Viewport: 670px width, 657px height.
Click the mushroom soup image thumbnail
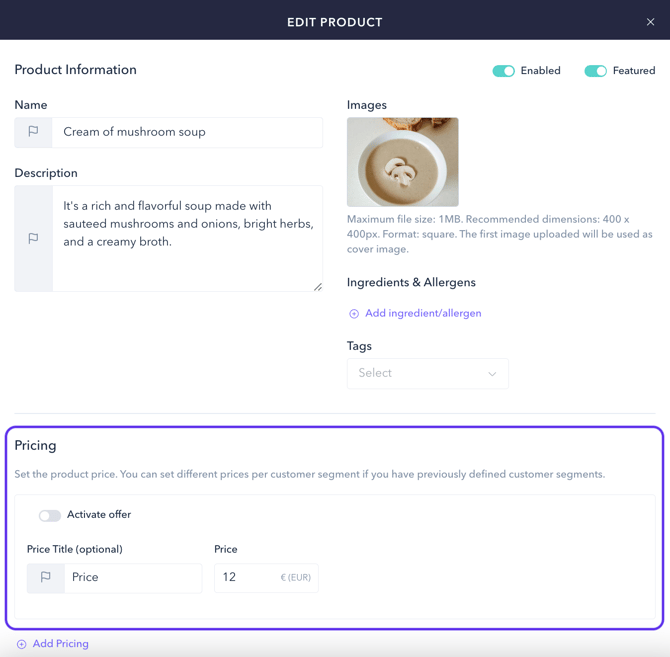pos(403,162)
